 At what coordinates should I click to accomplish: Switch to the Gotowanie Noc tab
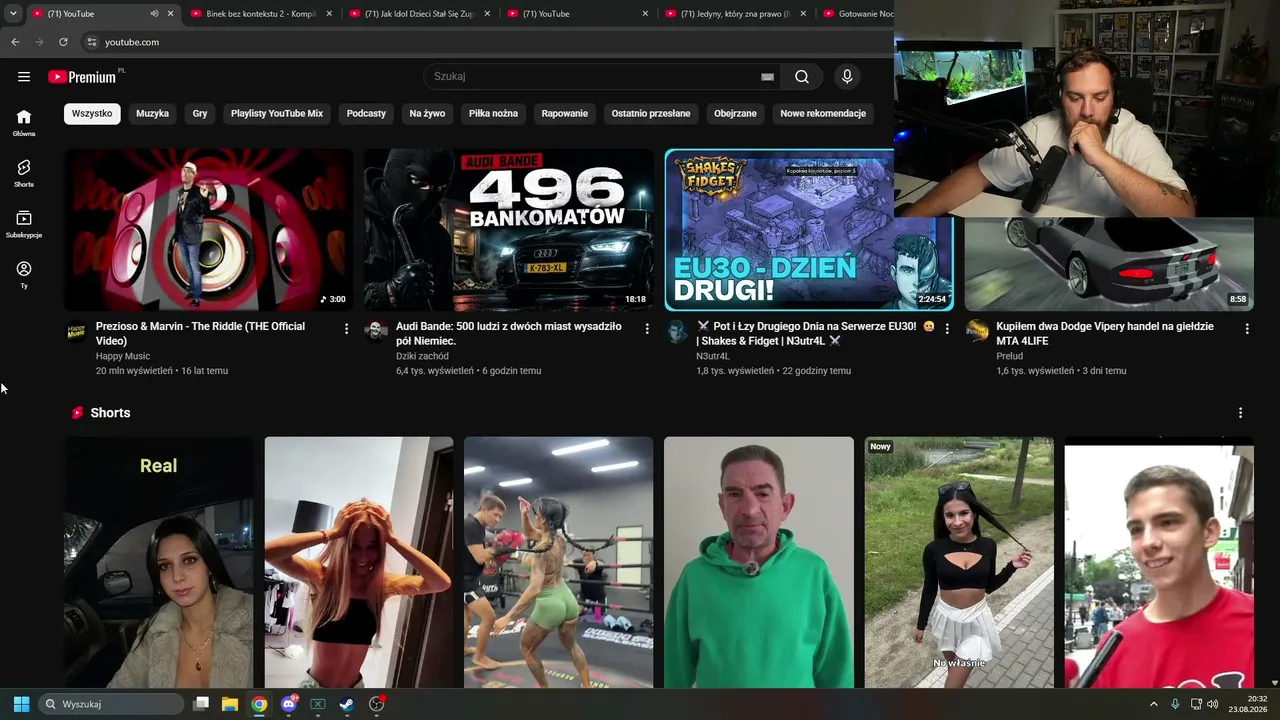(856, 14)
